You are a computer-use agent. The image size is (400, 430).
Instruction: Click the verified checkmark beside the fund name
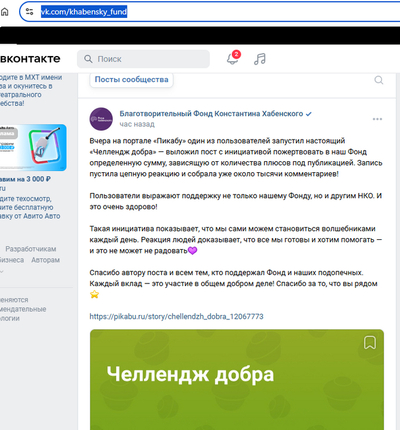click(x=309, y=114)
